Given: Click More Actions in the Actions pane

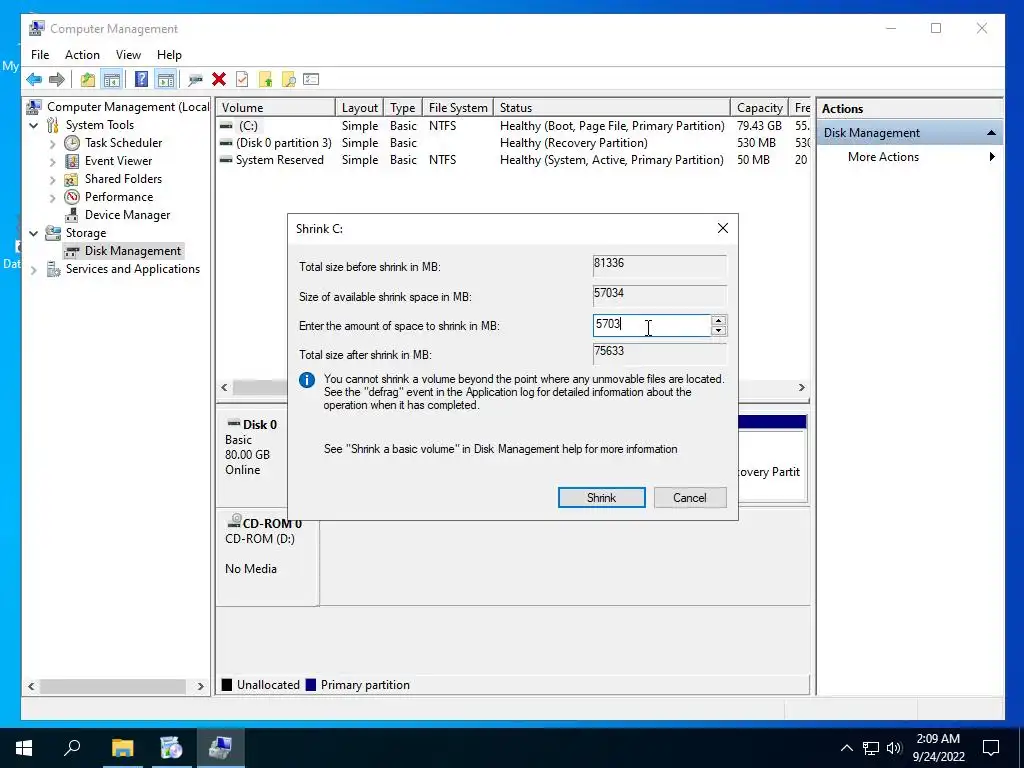Looking at the screenshot, I should (x=883, y=157).
